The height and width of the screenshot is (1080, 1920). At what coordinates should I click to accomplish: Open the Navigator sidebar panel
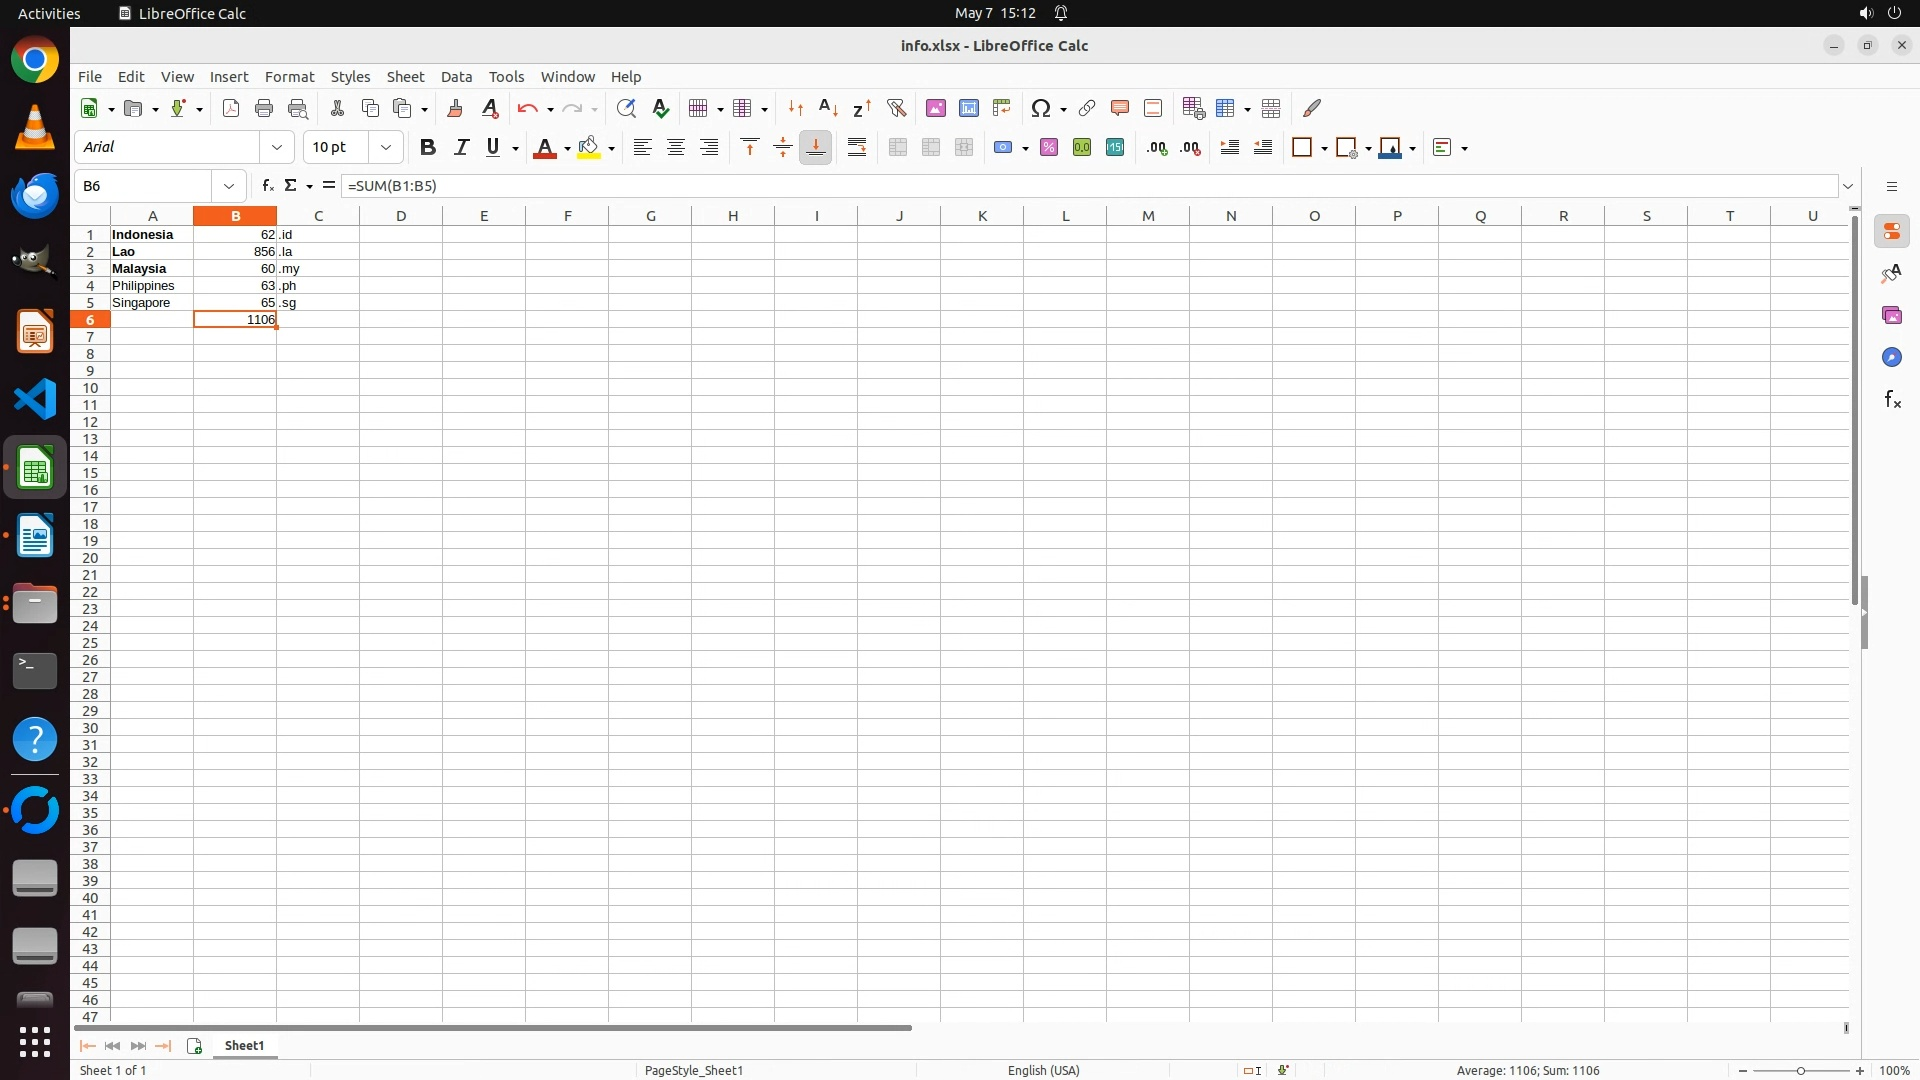tap(1891, 358)
